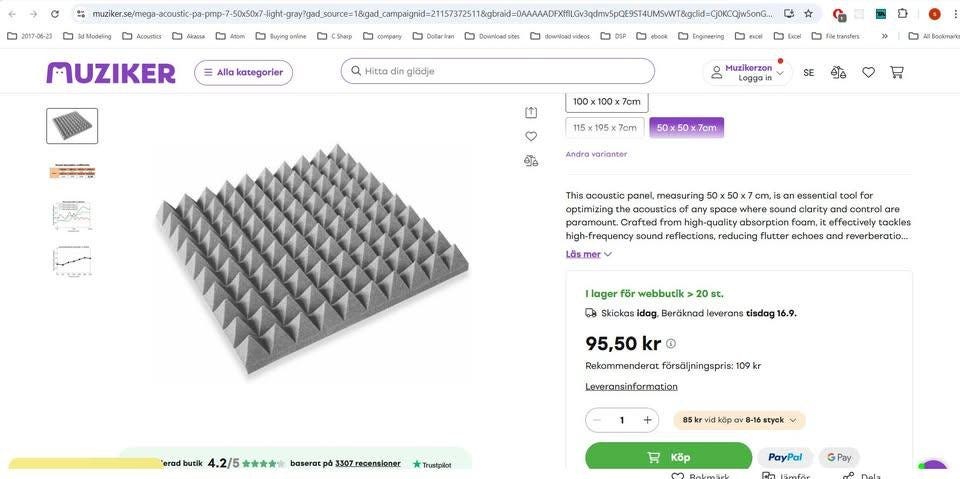Expand the Läs mer description text
960x479 pixels.
point(588,254)
